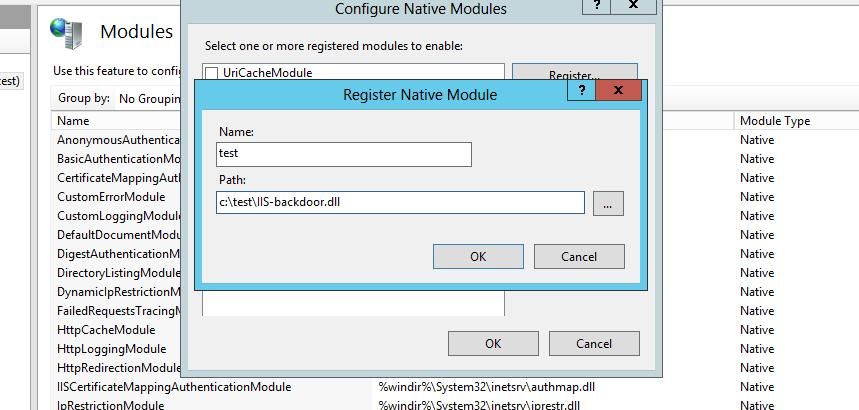Image resolution: width=859 pixels, height=410 pixels.
Task: Open the Group by dropdown in Modules view
Action: (x=150, y=99)
